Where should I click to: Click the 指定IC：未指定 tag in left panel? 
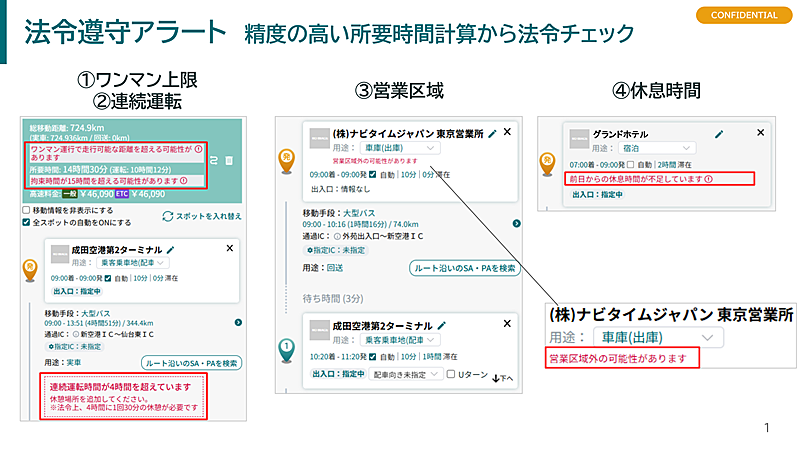click(x=71, y=346)
